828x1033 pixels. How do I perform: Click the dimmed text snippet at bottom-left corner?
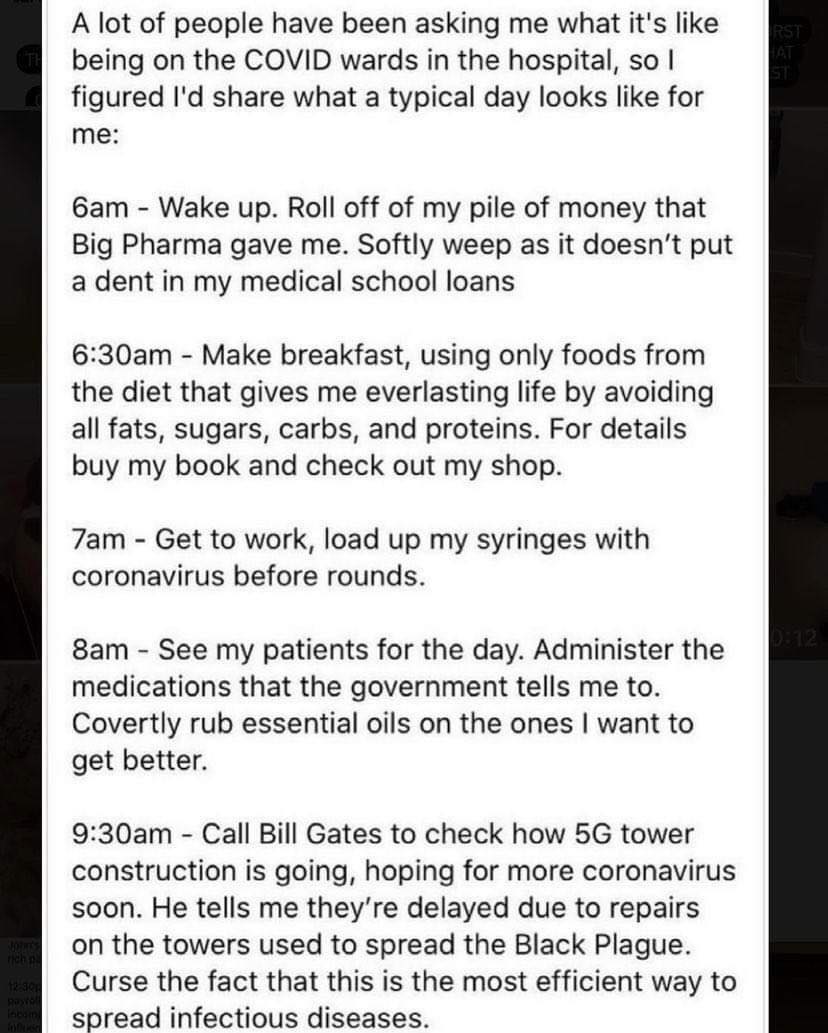tap(24, 985)
